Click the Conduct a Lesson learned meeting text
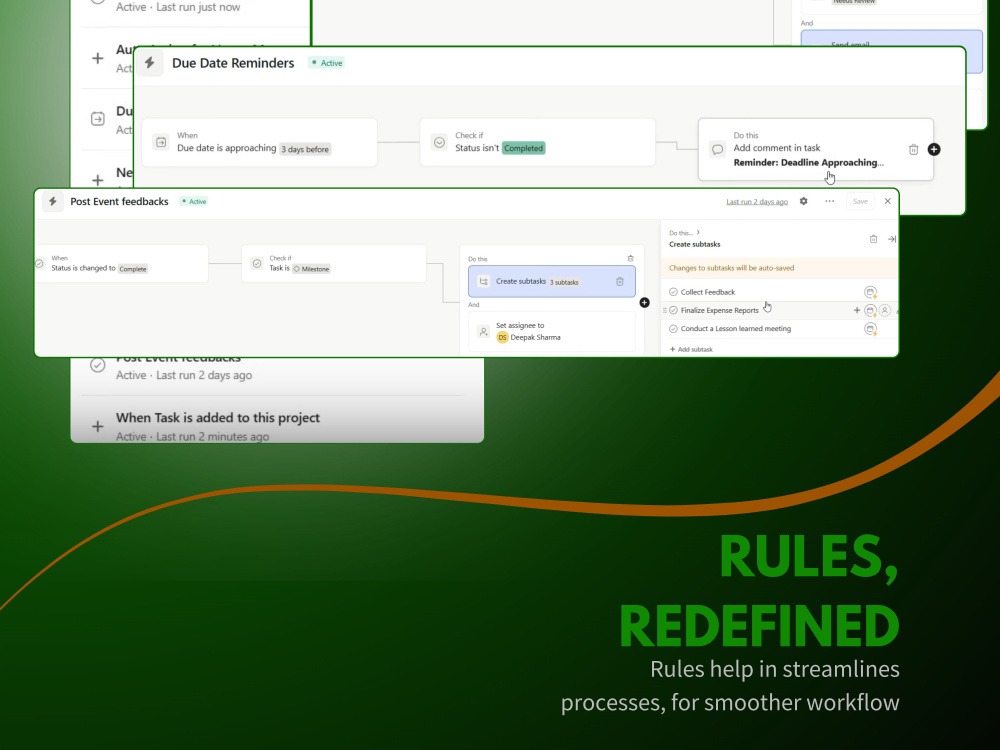This screenshot has width=1000, height=750. point(735,329)
